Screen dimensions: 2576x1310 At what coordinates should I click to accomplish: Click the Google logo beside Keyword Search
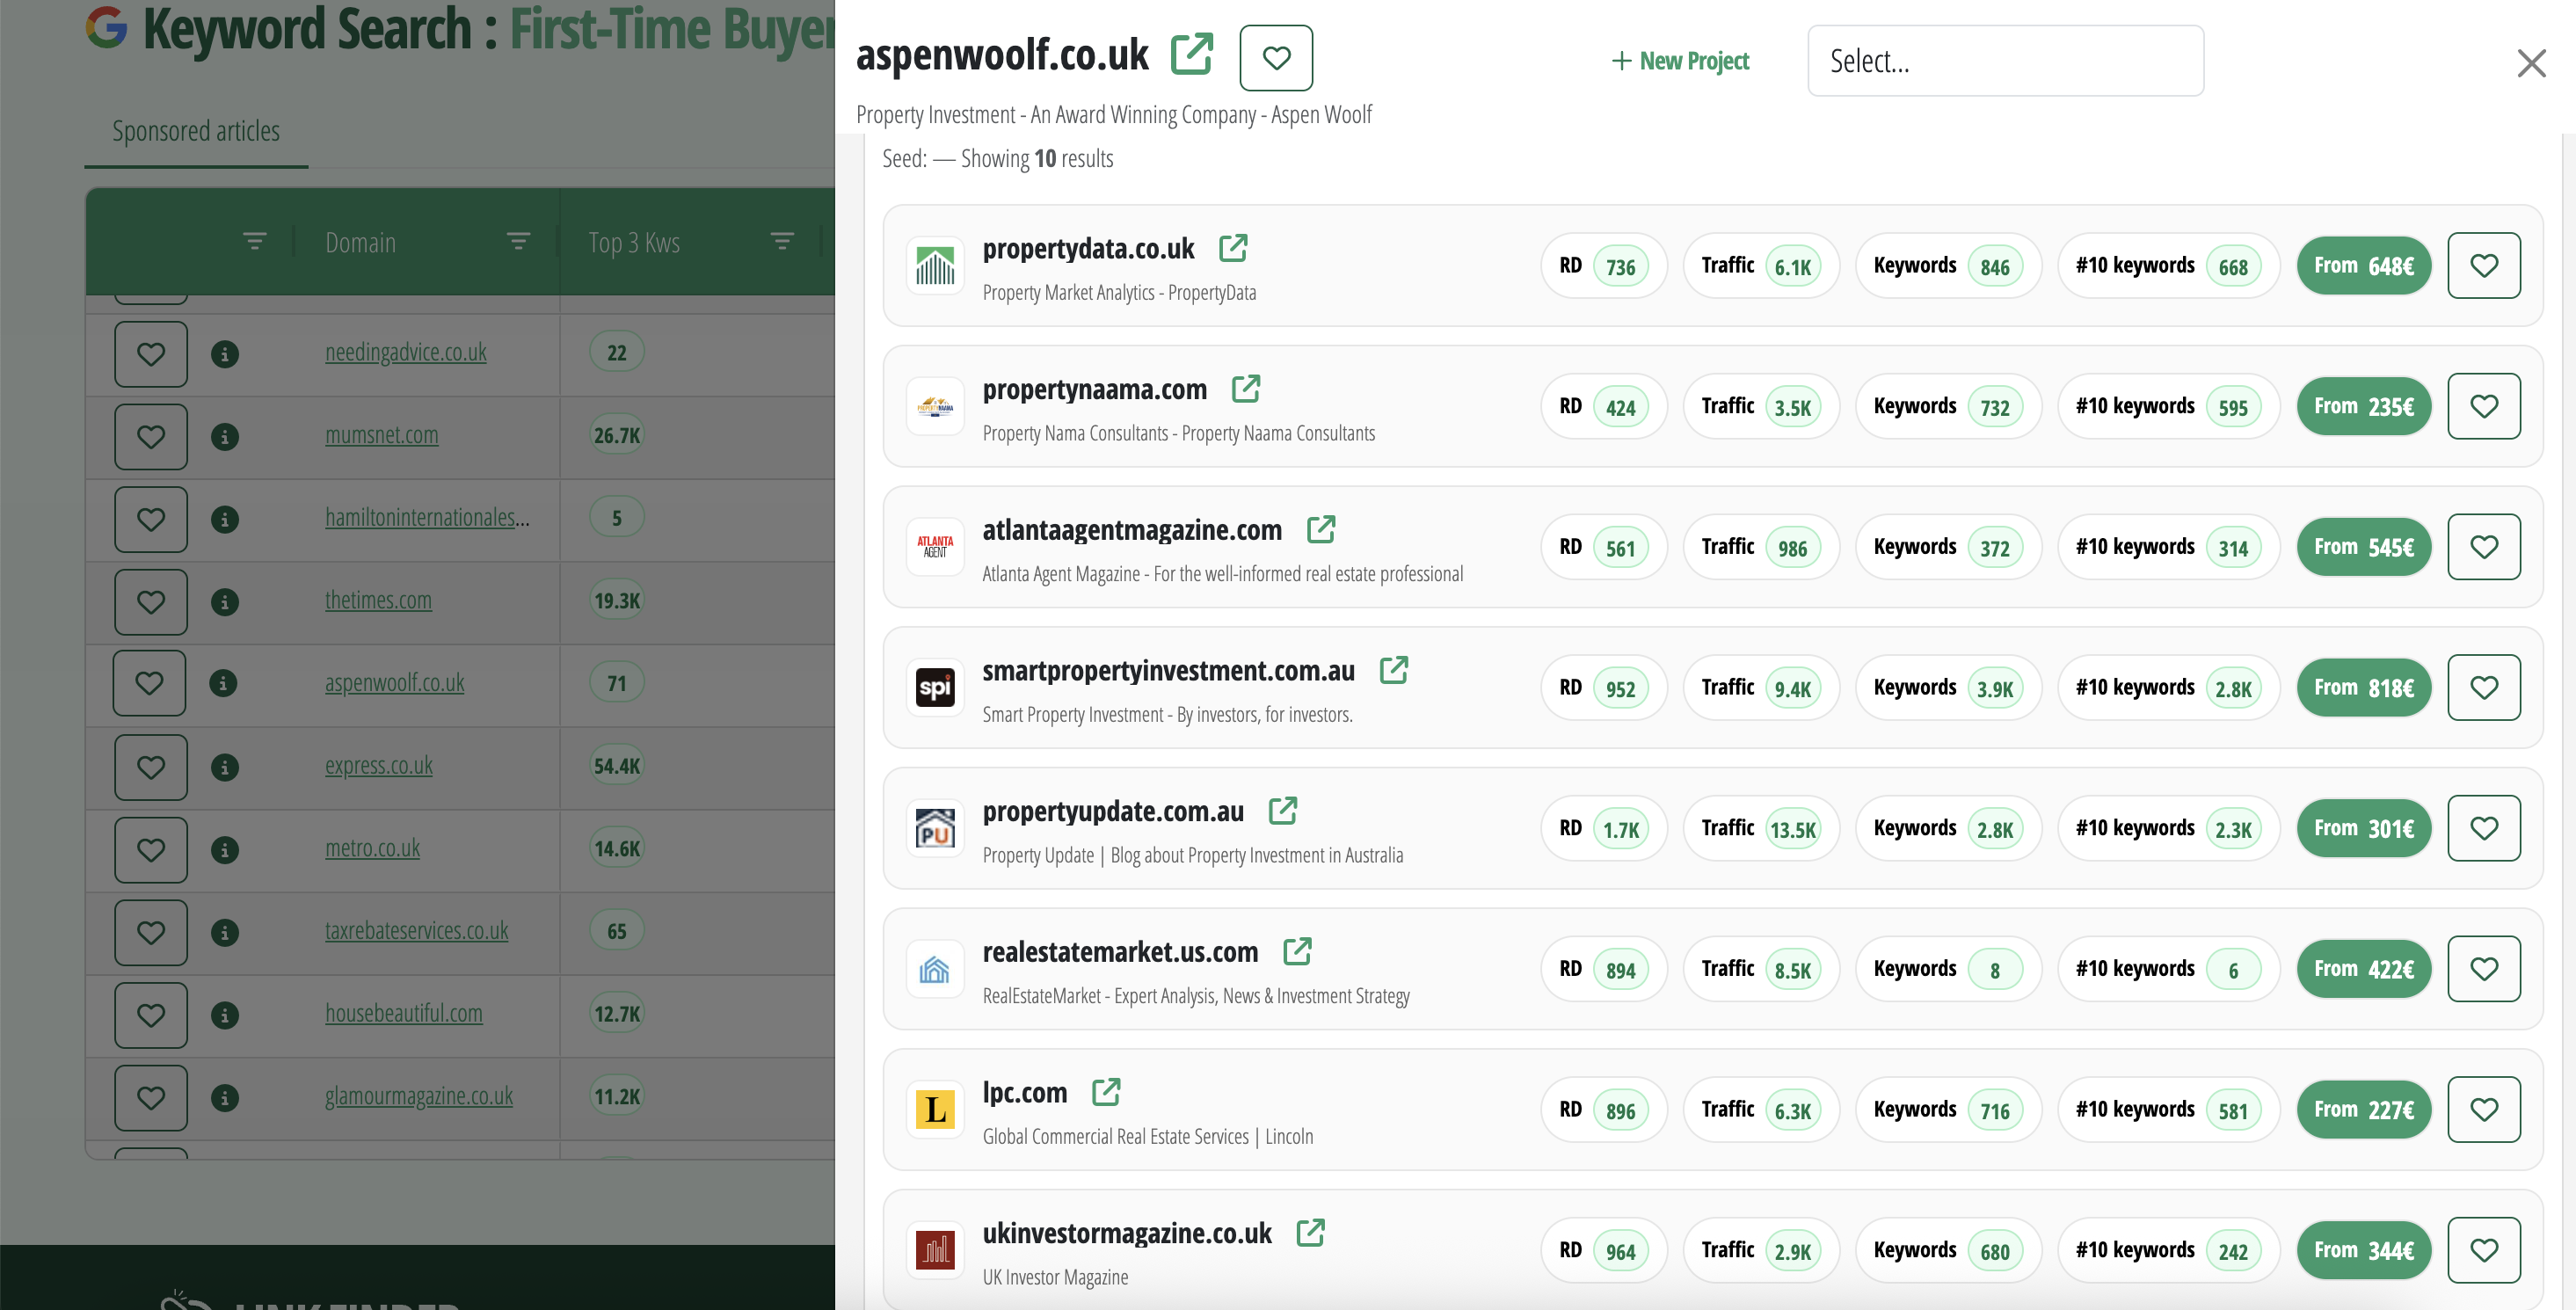(106, 27)
